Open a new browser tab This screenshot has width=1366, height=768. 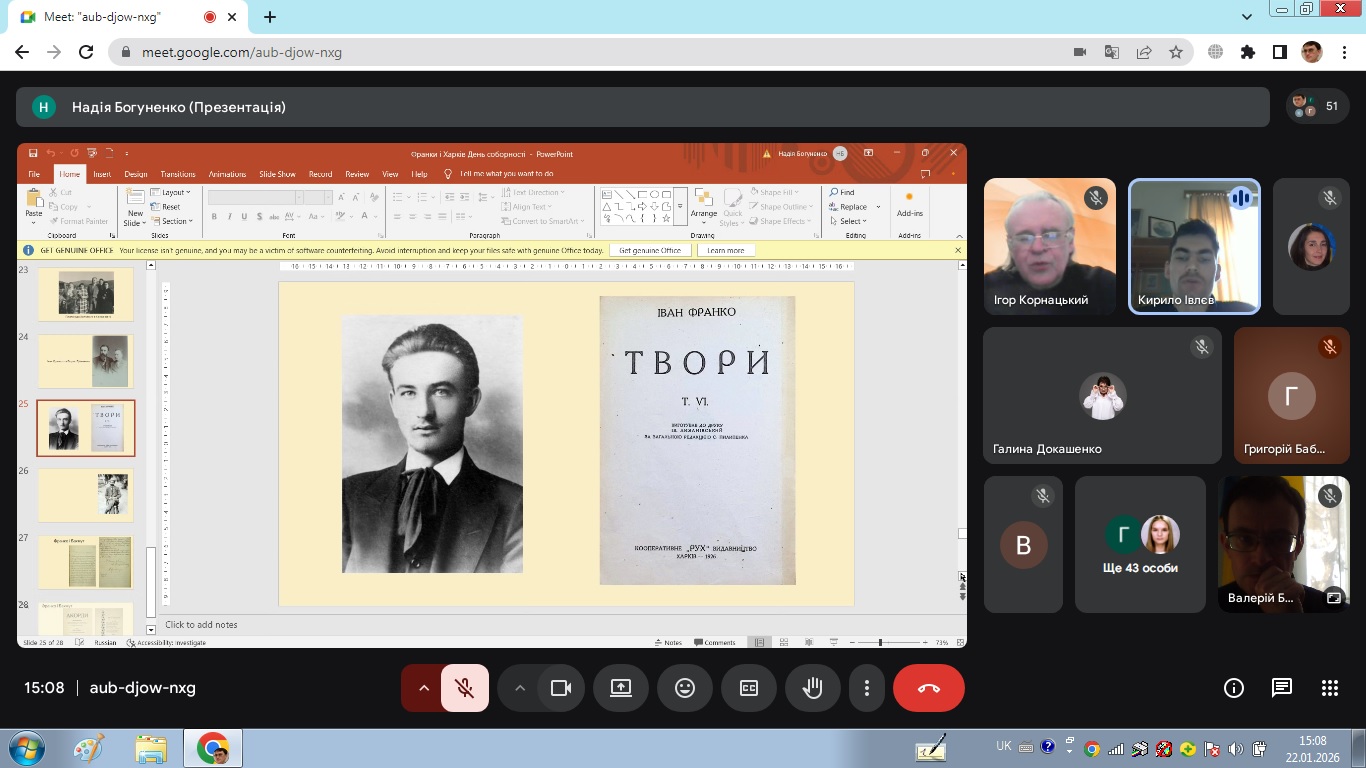click(x=270, y=17)
